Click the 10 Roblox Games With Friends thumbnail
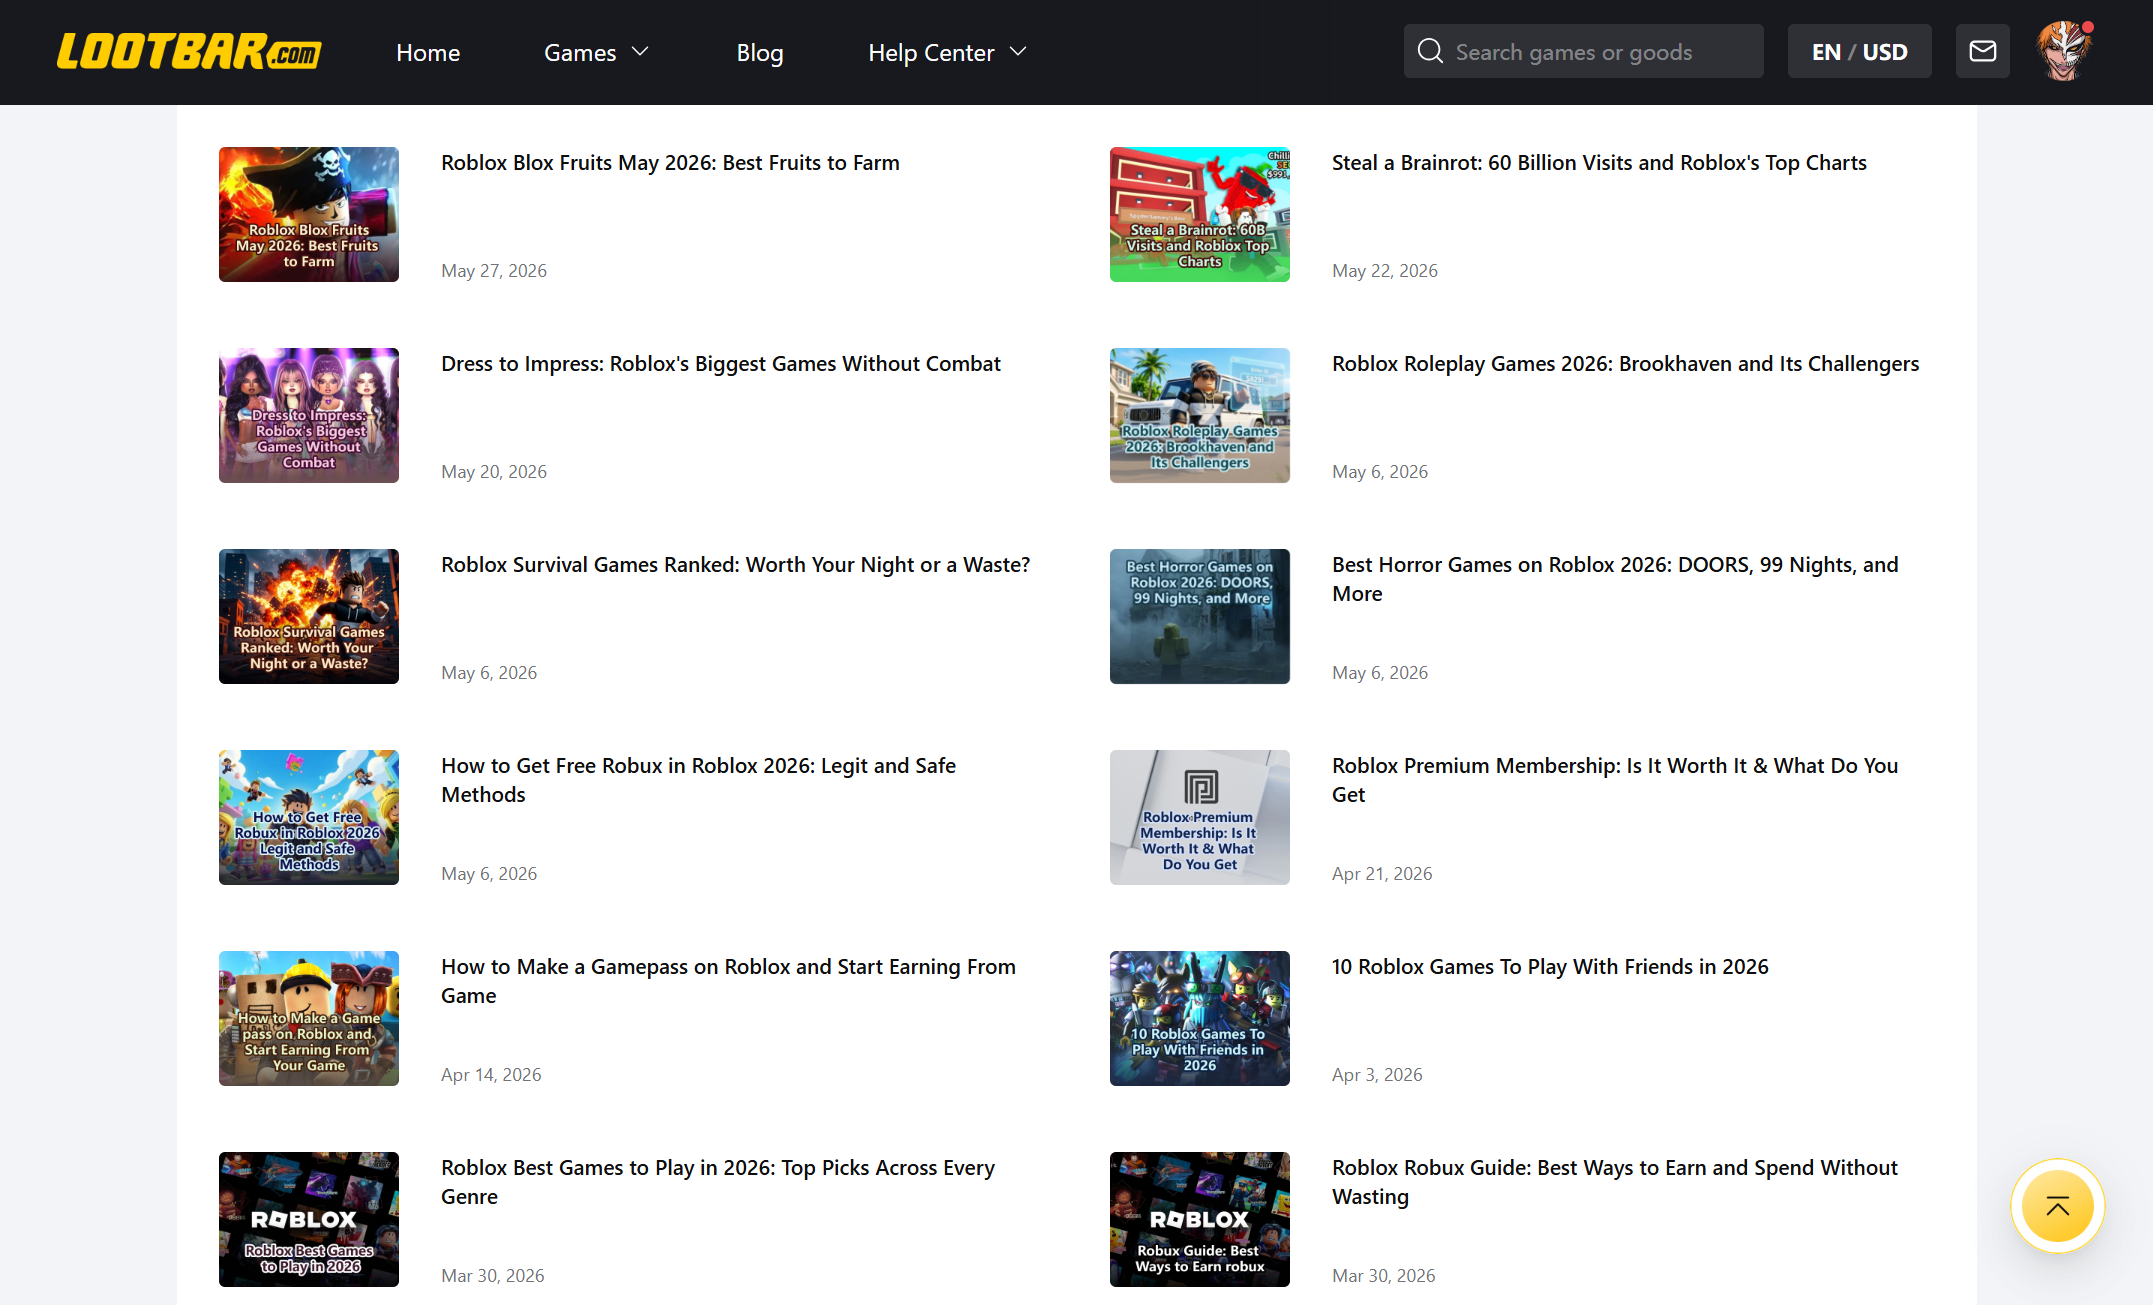 tap(1200, 1018)
